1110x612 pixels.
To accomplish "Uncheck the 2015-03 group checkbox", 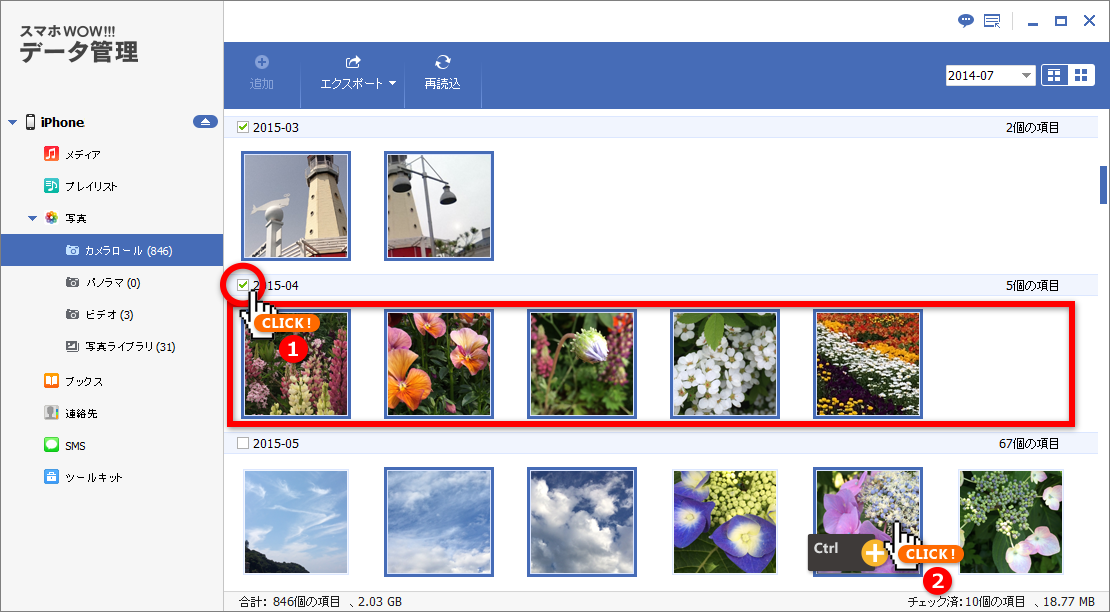I will click(x=242, y=127).
